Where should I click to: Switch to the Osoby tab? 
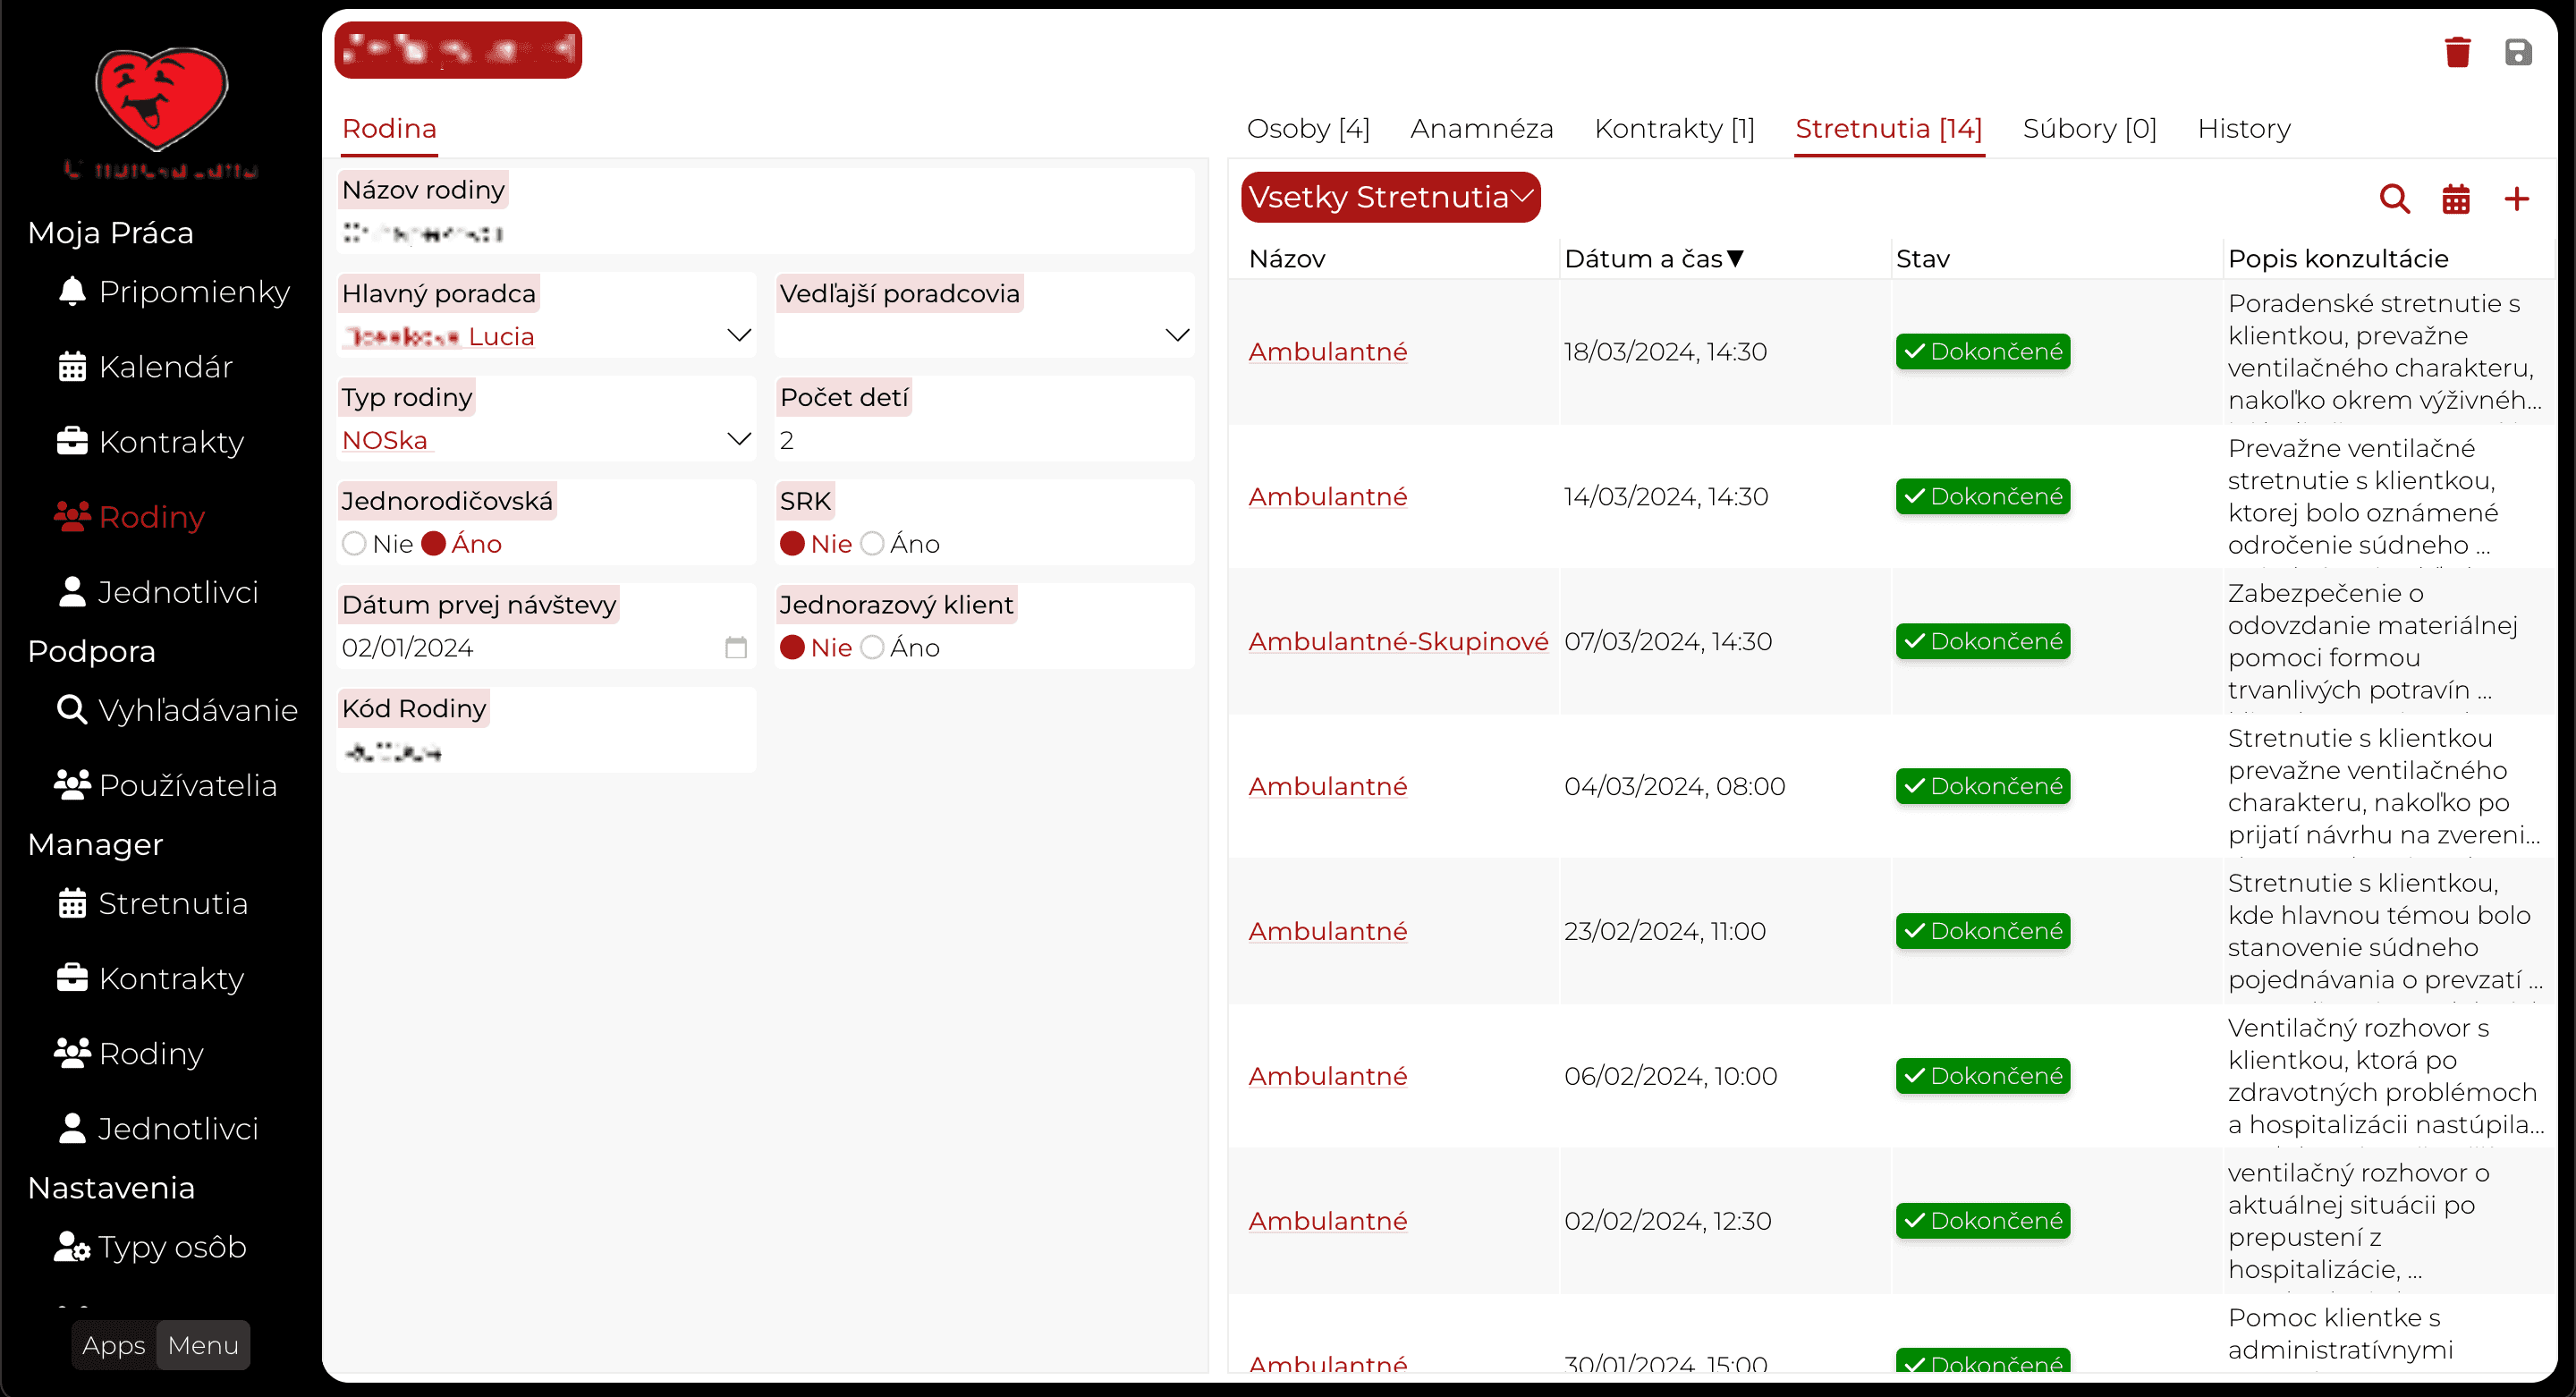(x=1308, y=129)
